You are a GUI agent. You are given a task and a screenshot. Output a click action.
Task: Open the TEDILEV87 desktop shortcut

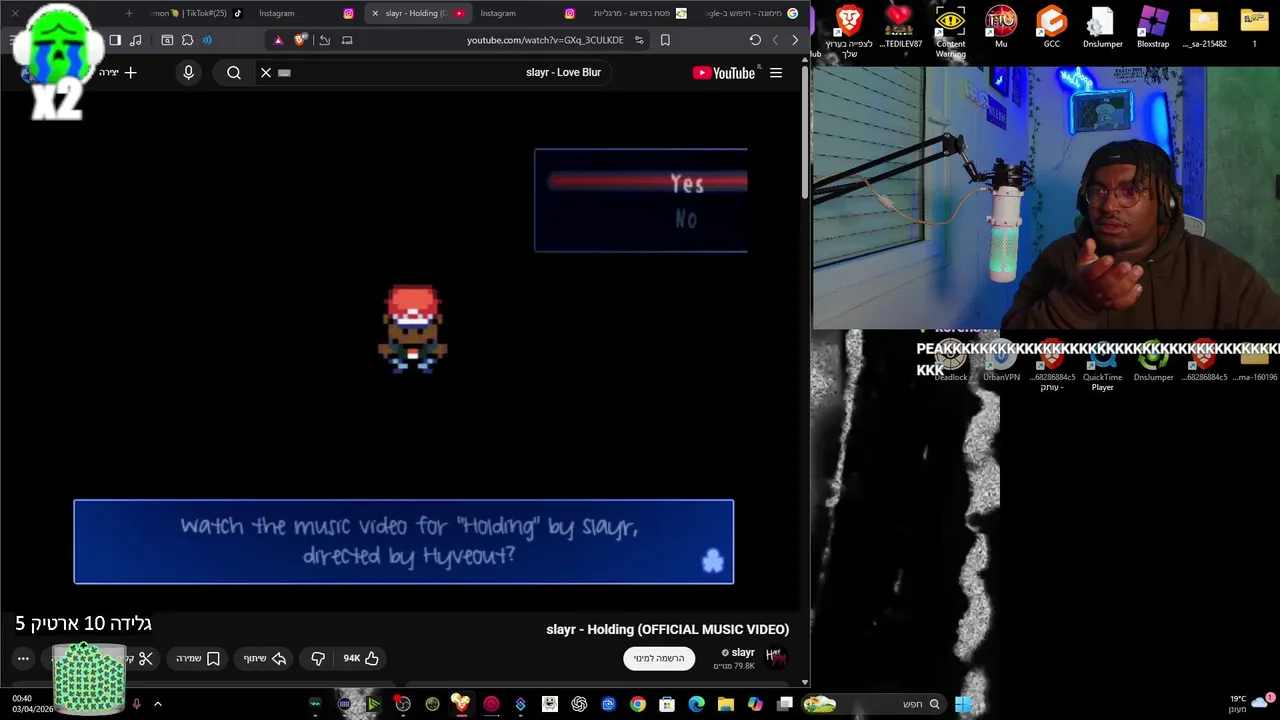(899, 27)
